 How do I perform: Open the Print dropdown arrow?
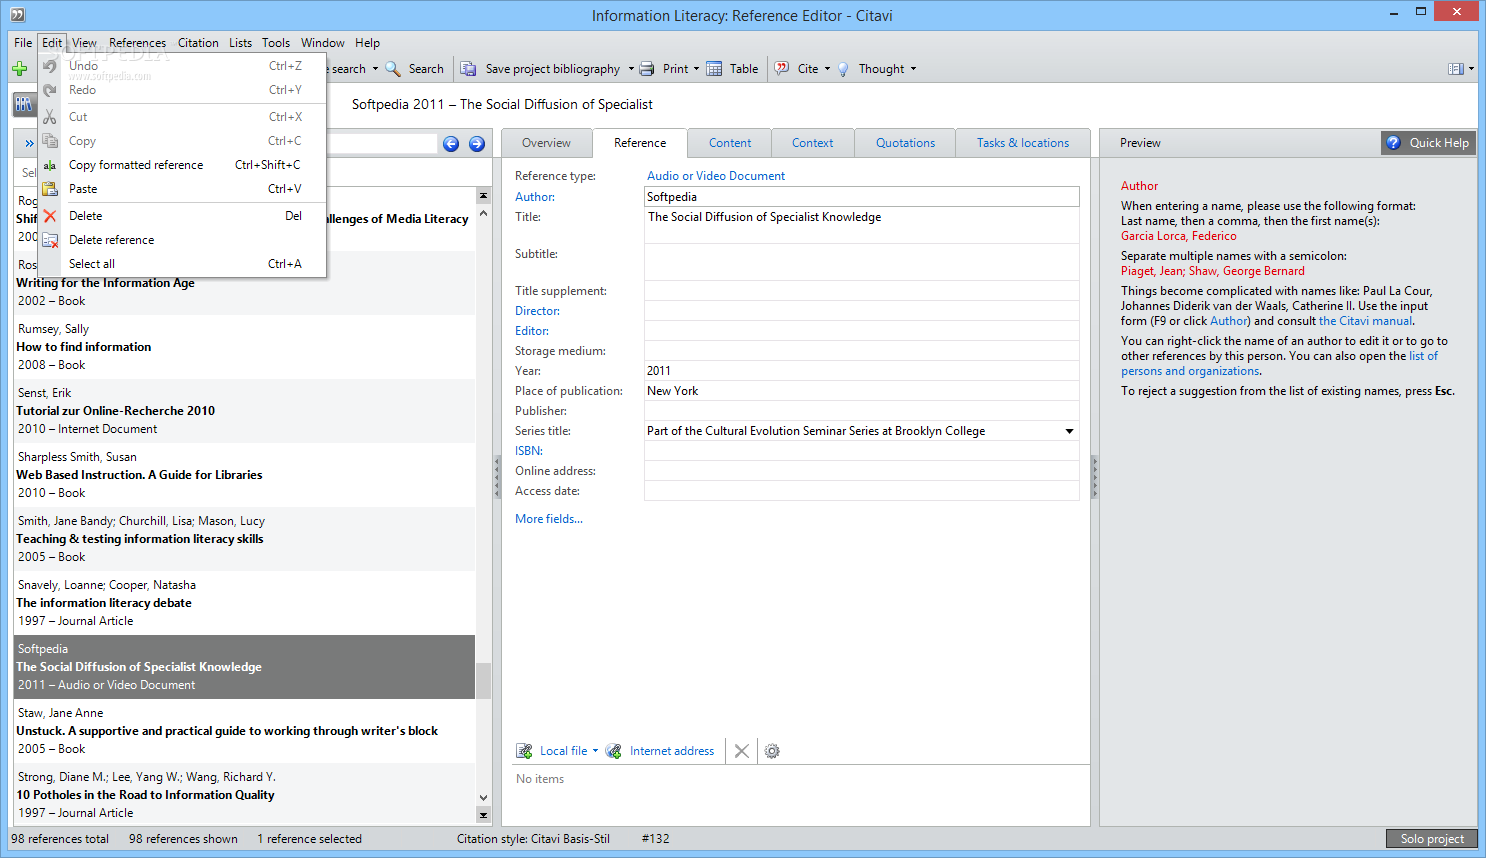pyautogui.click(x=696, y=69)
